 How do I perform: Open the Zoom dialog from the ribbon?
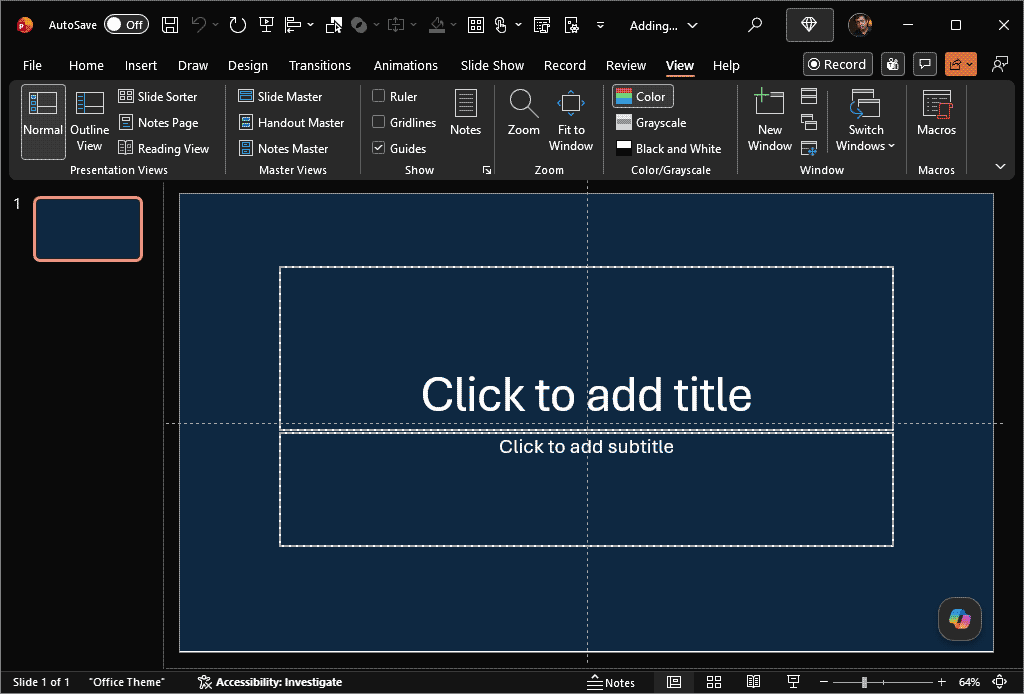(x=524, y=112)
